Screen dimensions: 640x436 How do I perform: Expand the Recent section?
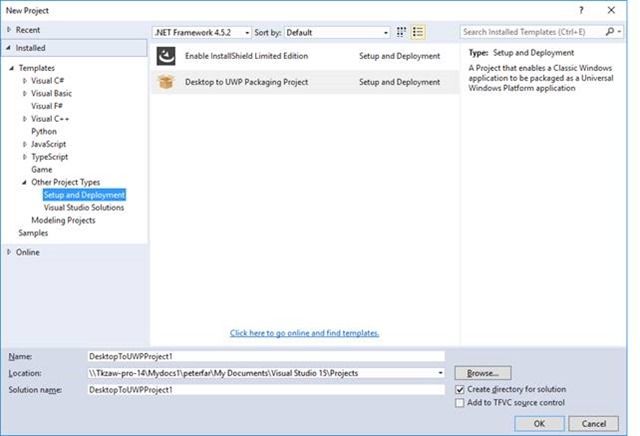point(9,29)
